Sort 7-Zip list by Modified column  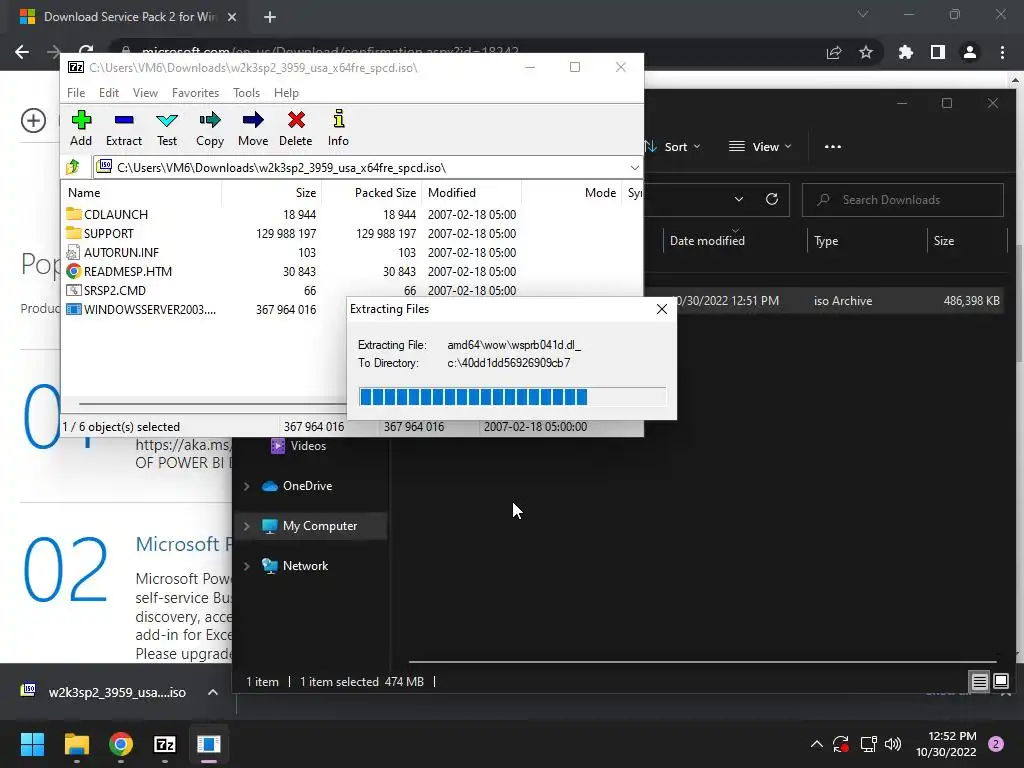click(472, 193)
